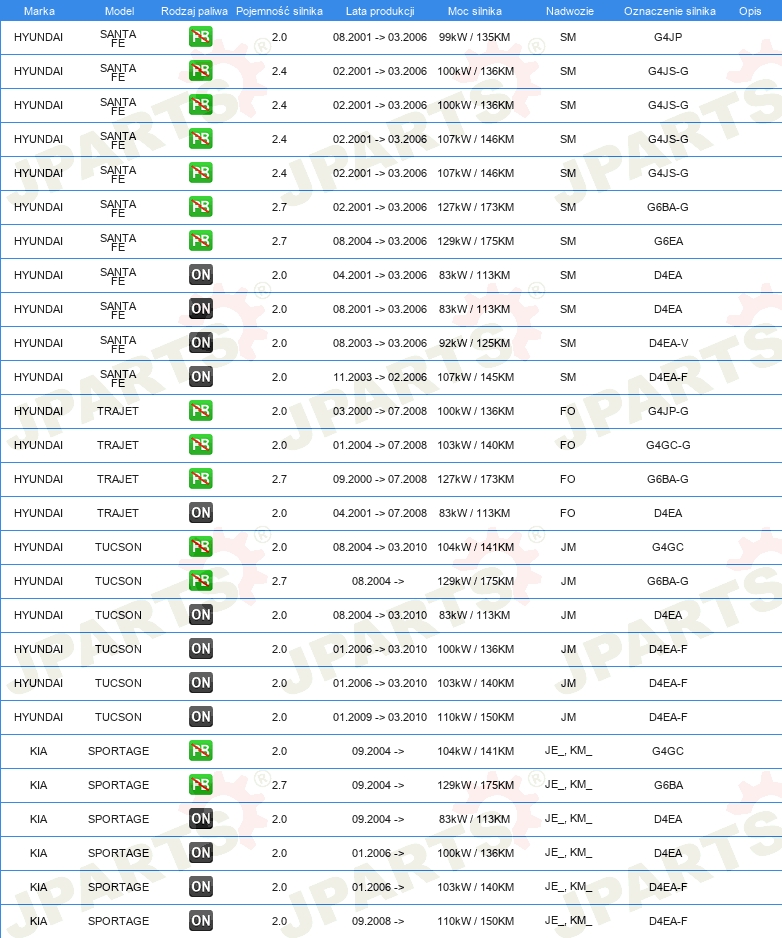
Task: Click petrol icon in Trajet 2.7 G6BA-G row
Action: (x=200, y=479)
